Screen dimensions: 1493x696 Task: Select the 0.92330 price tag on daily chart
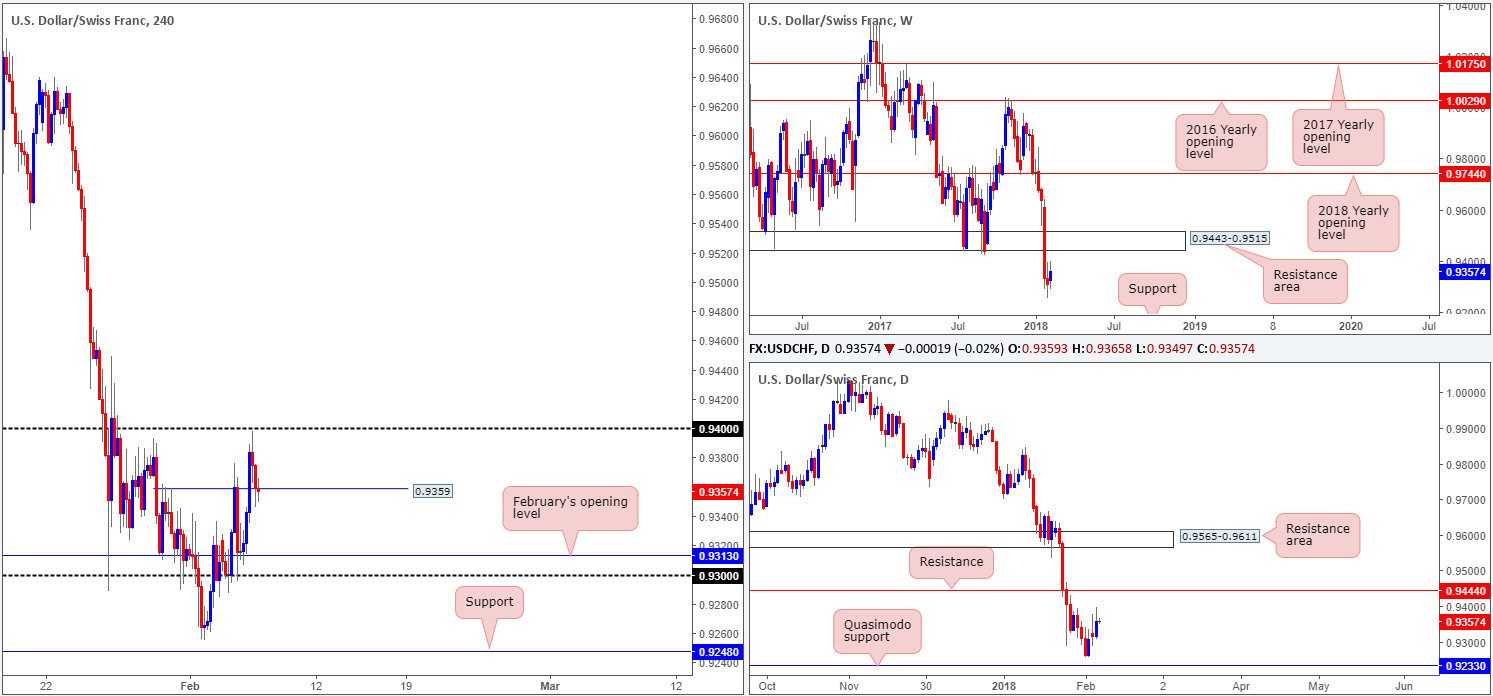1462,665
